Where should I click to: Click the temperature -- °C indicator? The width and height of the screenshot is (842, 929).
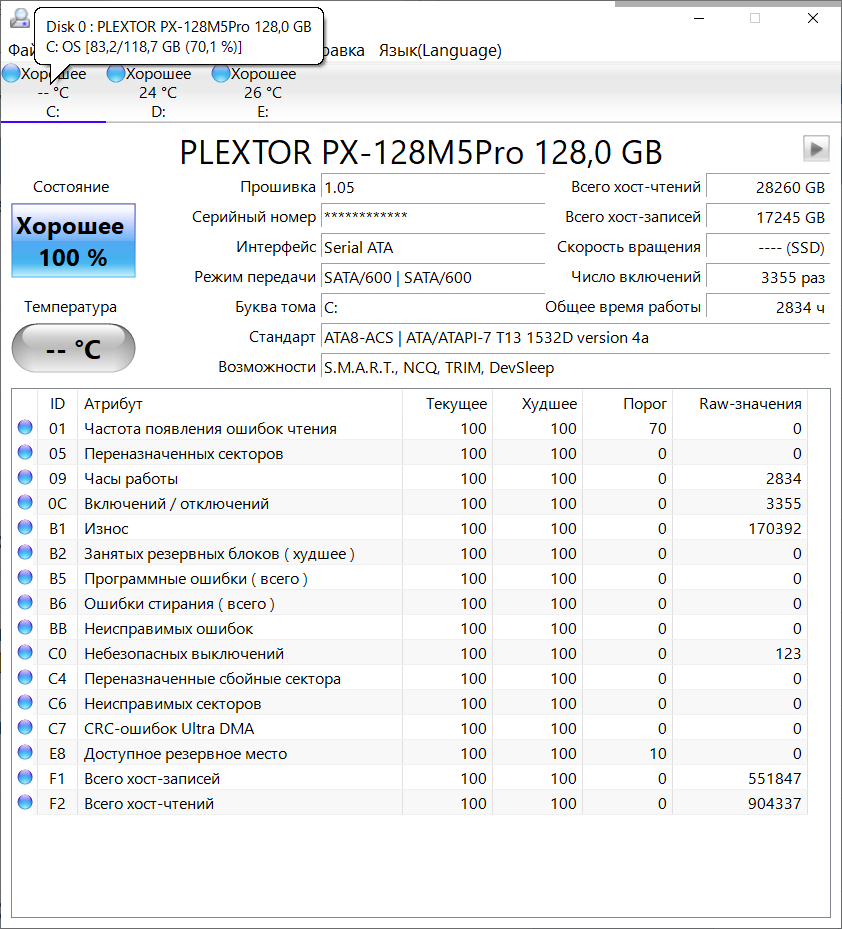point(73,348)
